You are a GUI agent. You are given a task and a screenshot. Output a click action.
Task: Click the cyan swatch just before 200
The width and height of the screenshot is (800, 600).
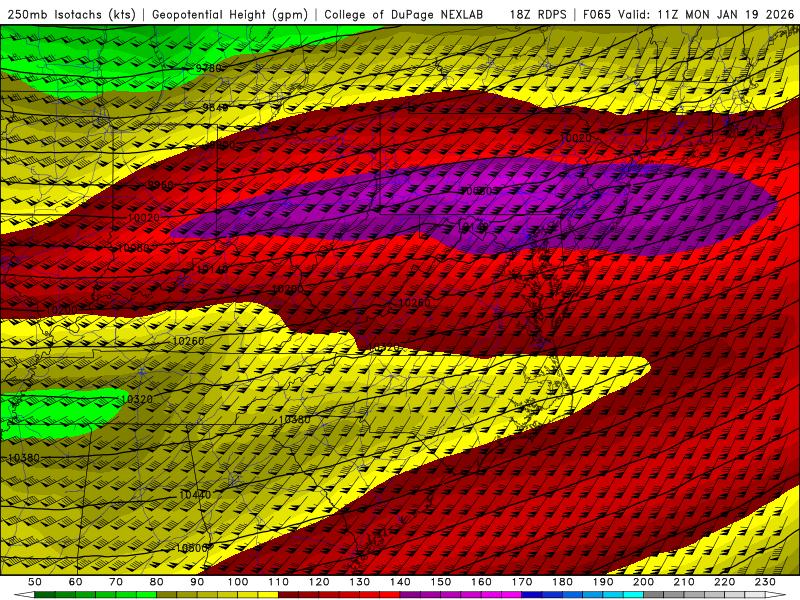click(x=633, y=595)
